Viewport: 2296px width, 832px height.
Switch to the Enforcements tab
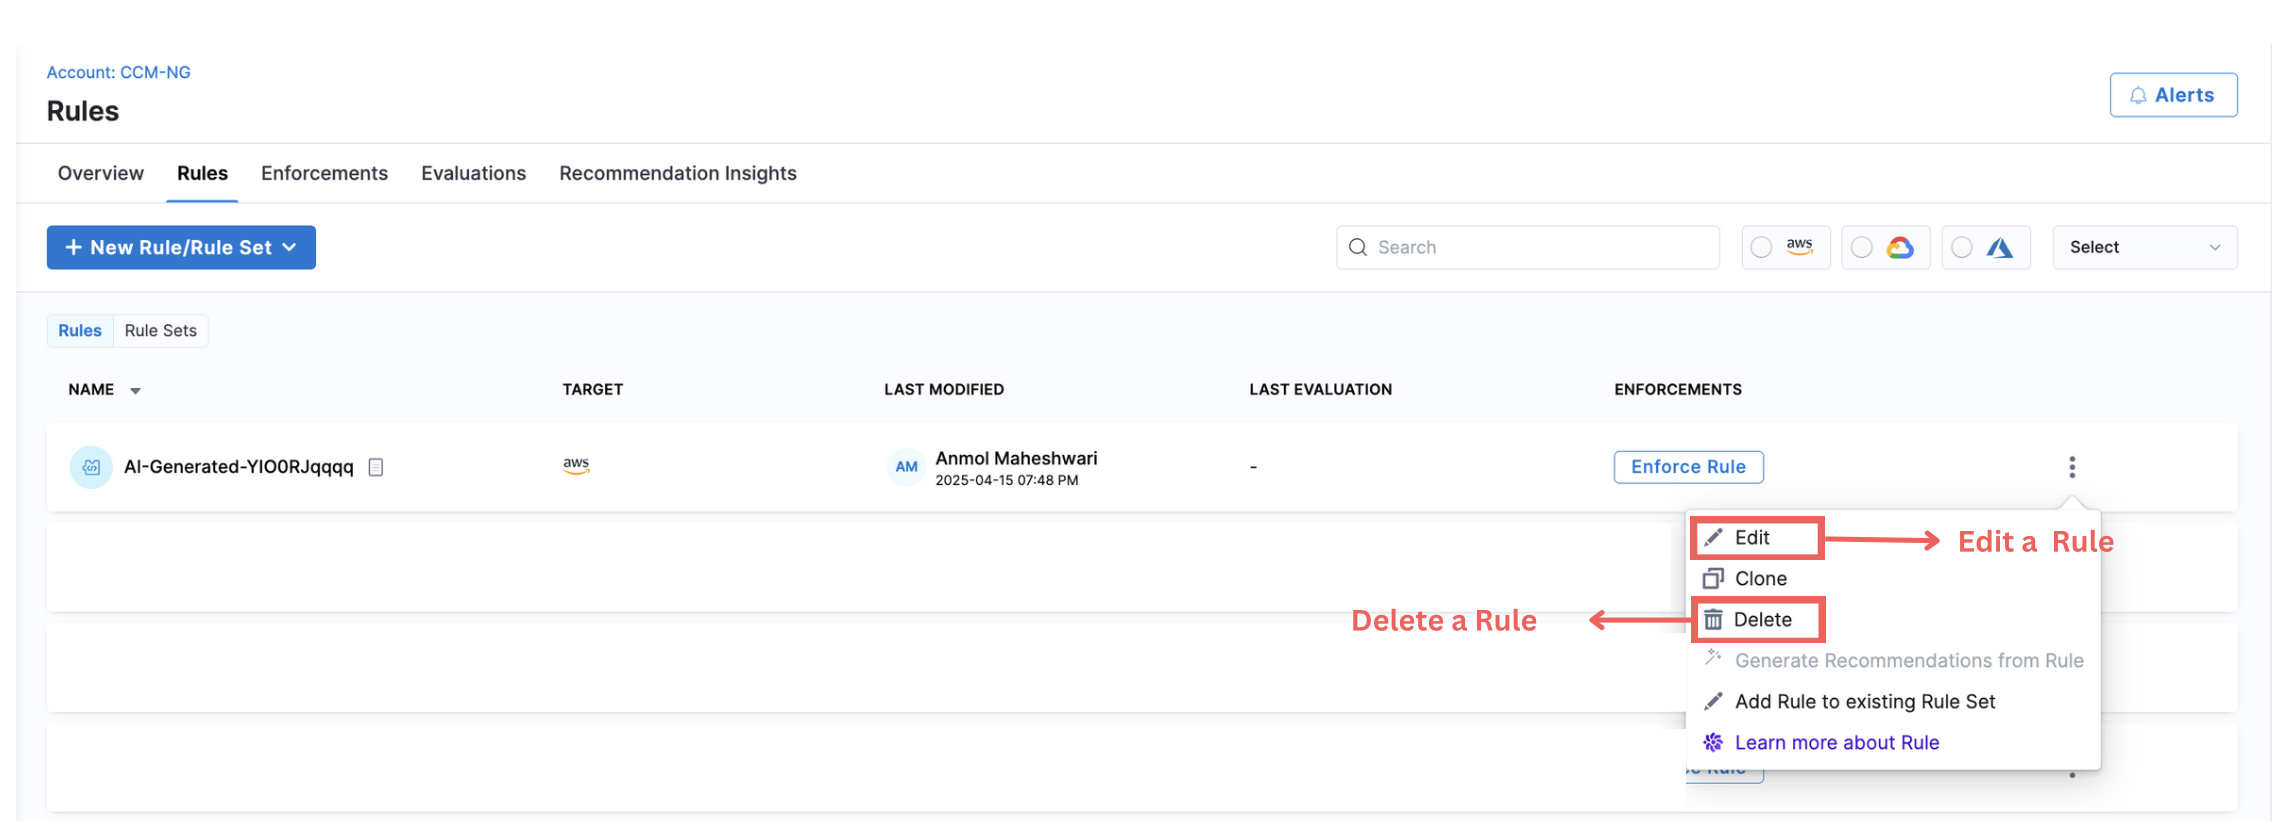click(x=324, y=173)
